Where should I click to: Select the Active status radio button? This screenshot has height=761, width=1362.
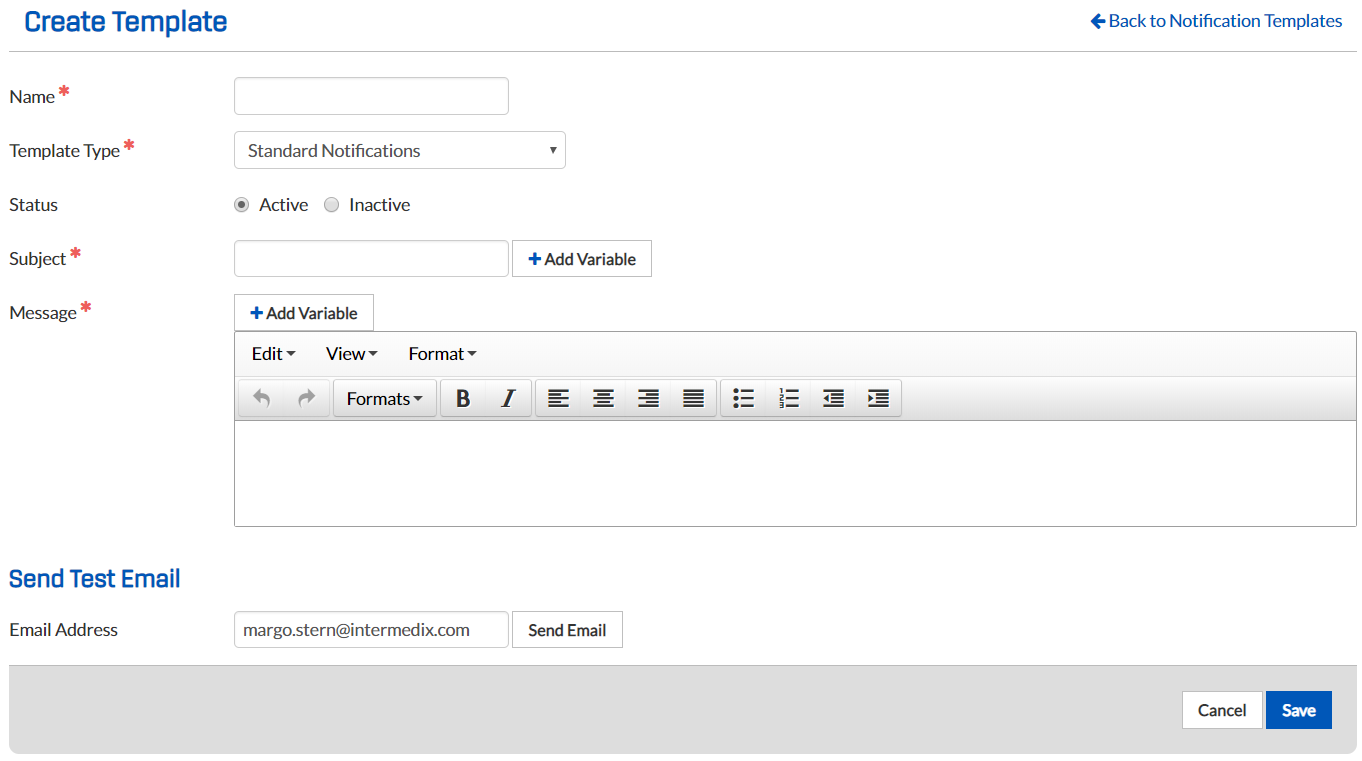pyautogui.click(x=241, y=205)
